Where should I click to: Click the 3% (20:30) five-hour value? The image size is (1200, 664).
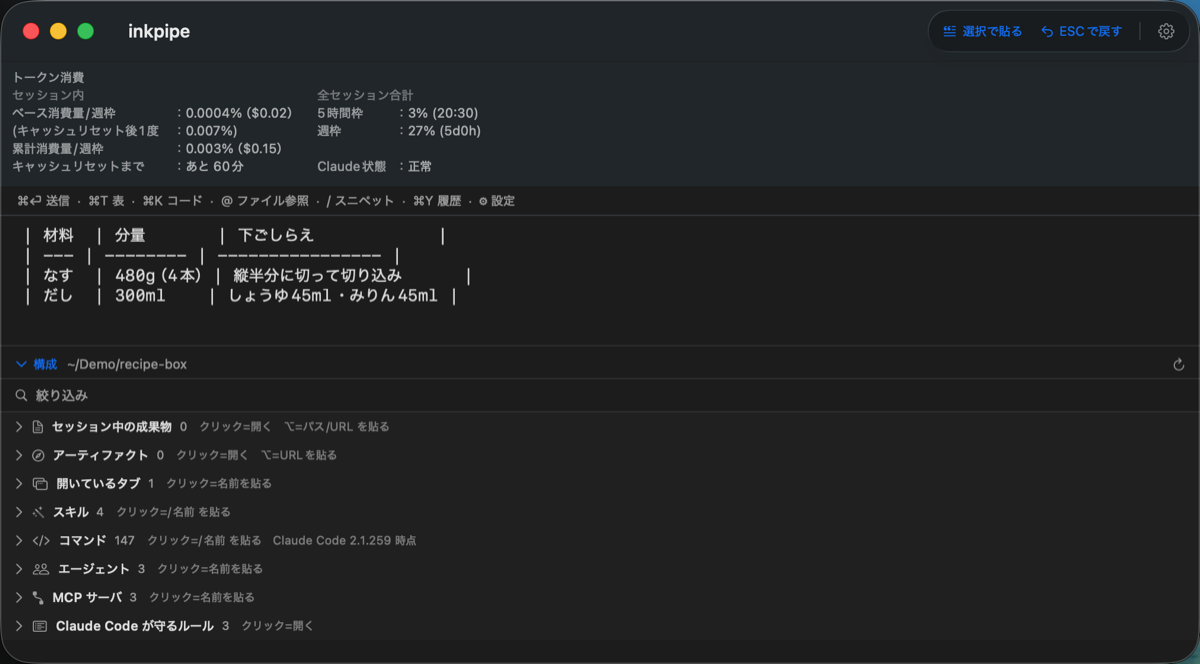click(x=444, y=113)
